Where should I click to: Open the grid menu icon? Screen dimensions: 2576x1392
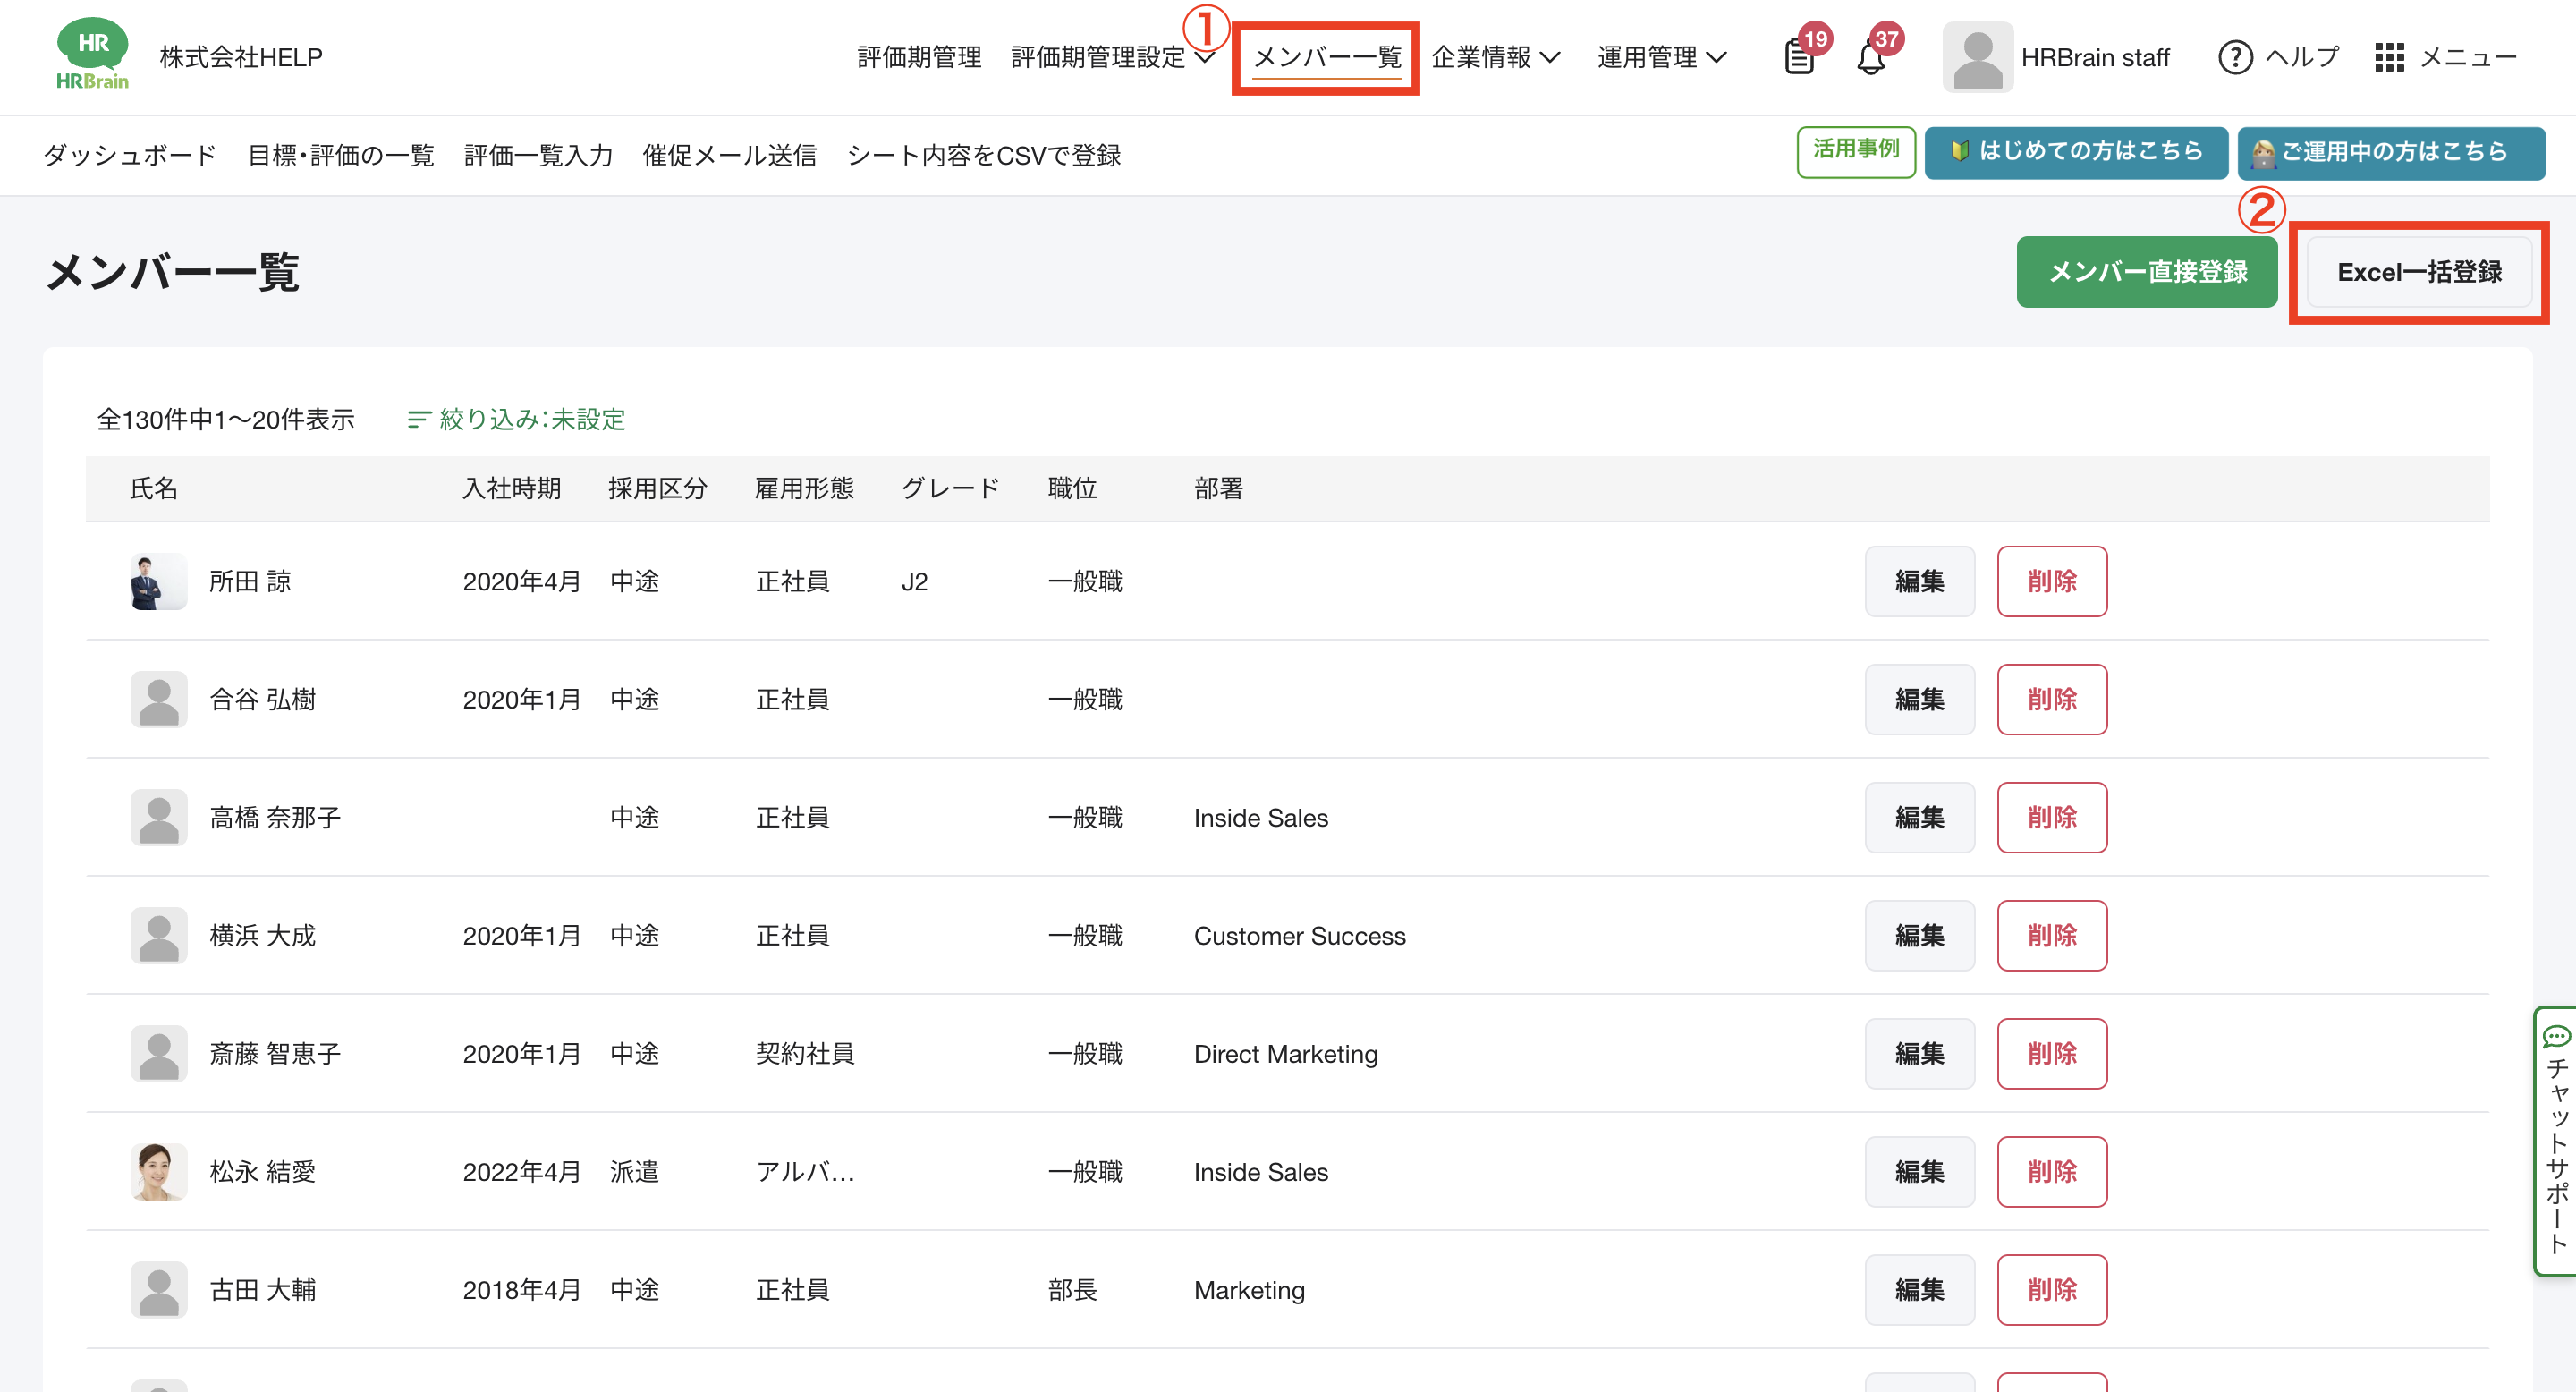(x=2389, y=57)
